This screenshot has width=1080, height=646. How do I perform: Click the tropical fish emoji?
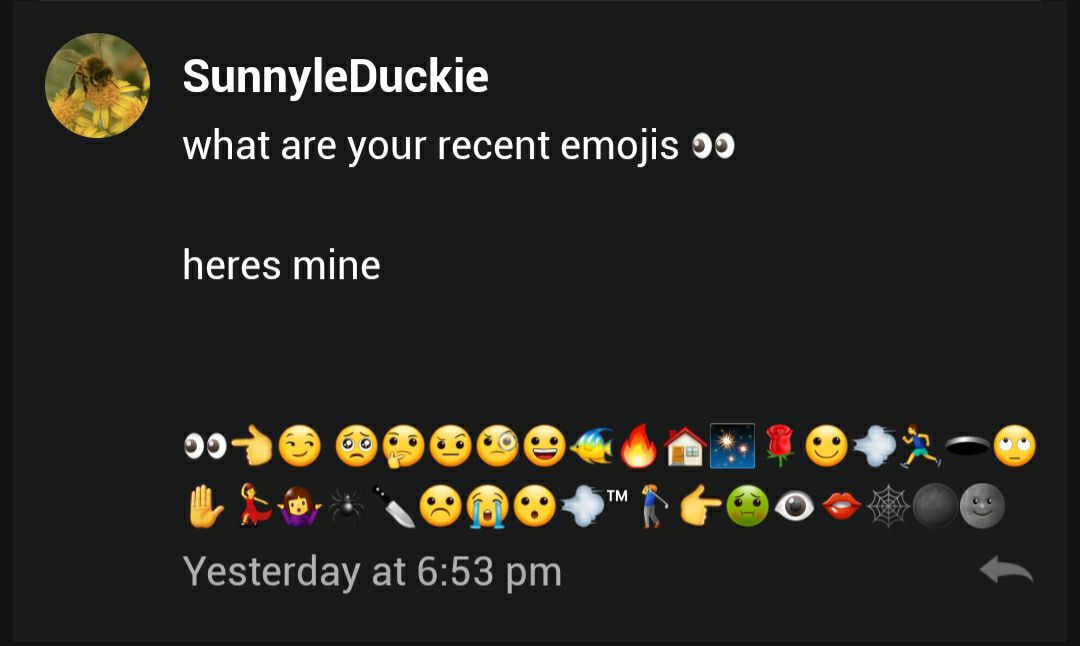click(x=592, y=446)
